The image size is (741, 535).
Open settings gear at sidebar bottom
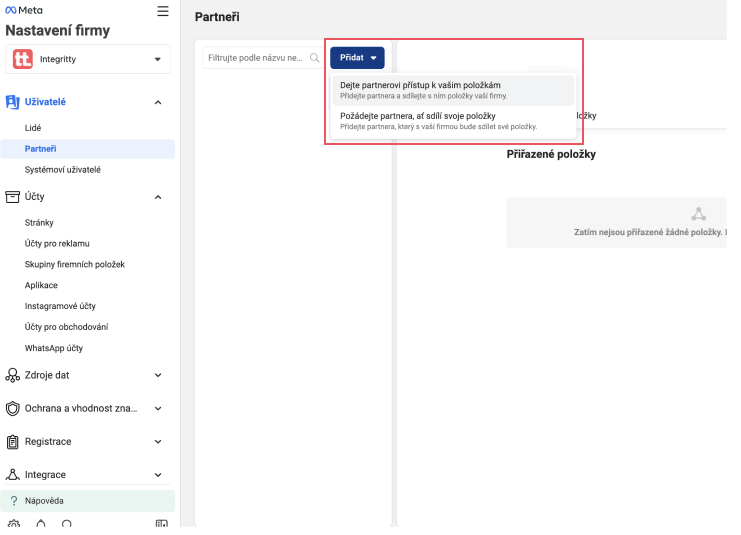[x=13, y=525]
